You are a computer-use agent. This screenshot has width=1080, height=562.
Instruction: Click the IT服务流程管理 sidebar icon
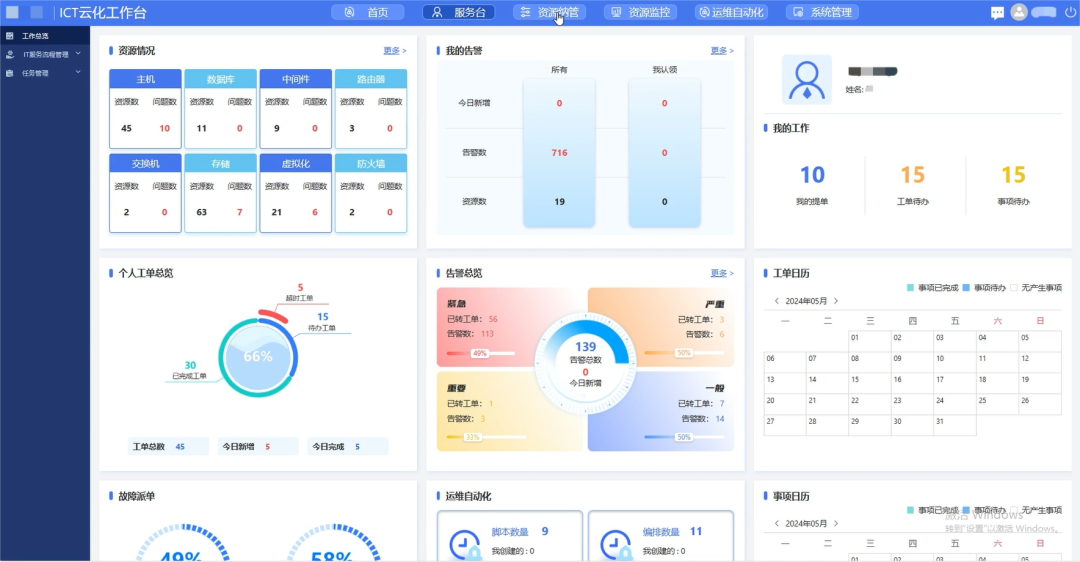[x=10, y=54]
